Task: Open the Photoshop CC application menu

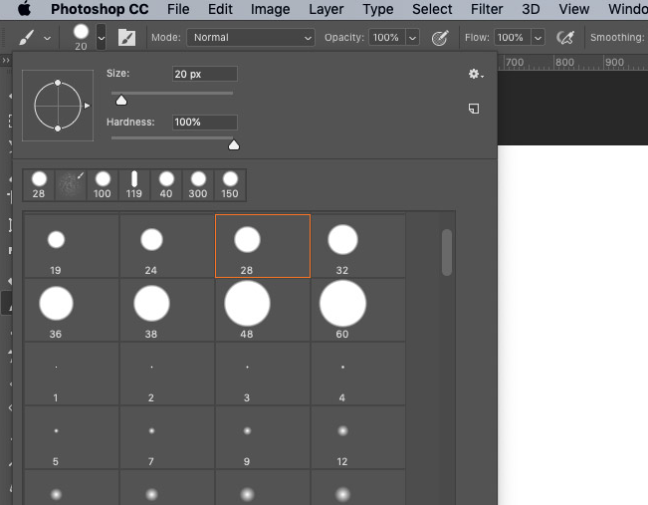Action: 100,9
